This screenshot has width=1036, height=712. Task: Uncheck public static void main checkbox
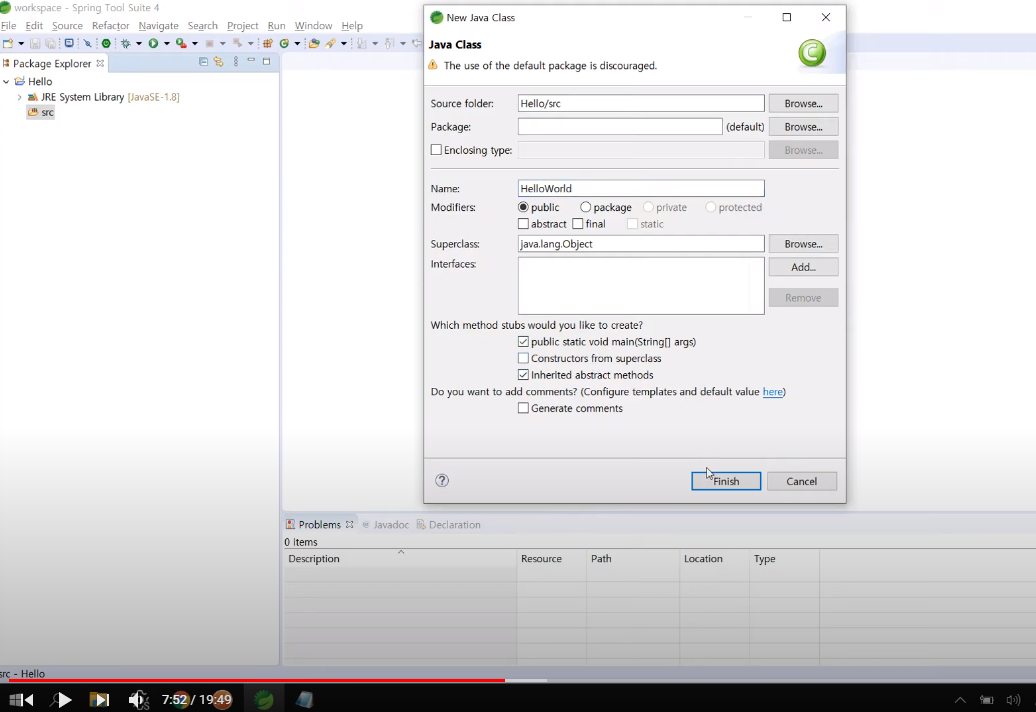click(523, 341)
